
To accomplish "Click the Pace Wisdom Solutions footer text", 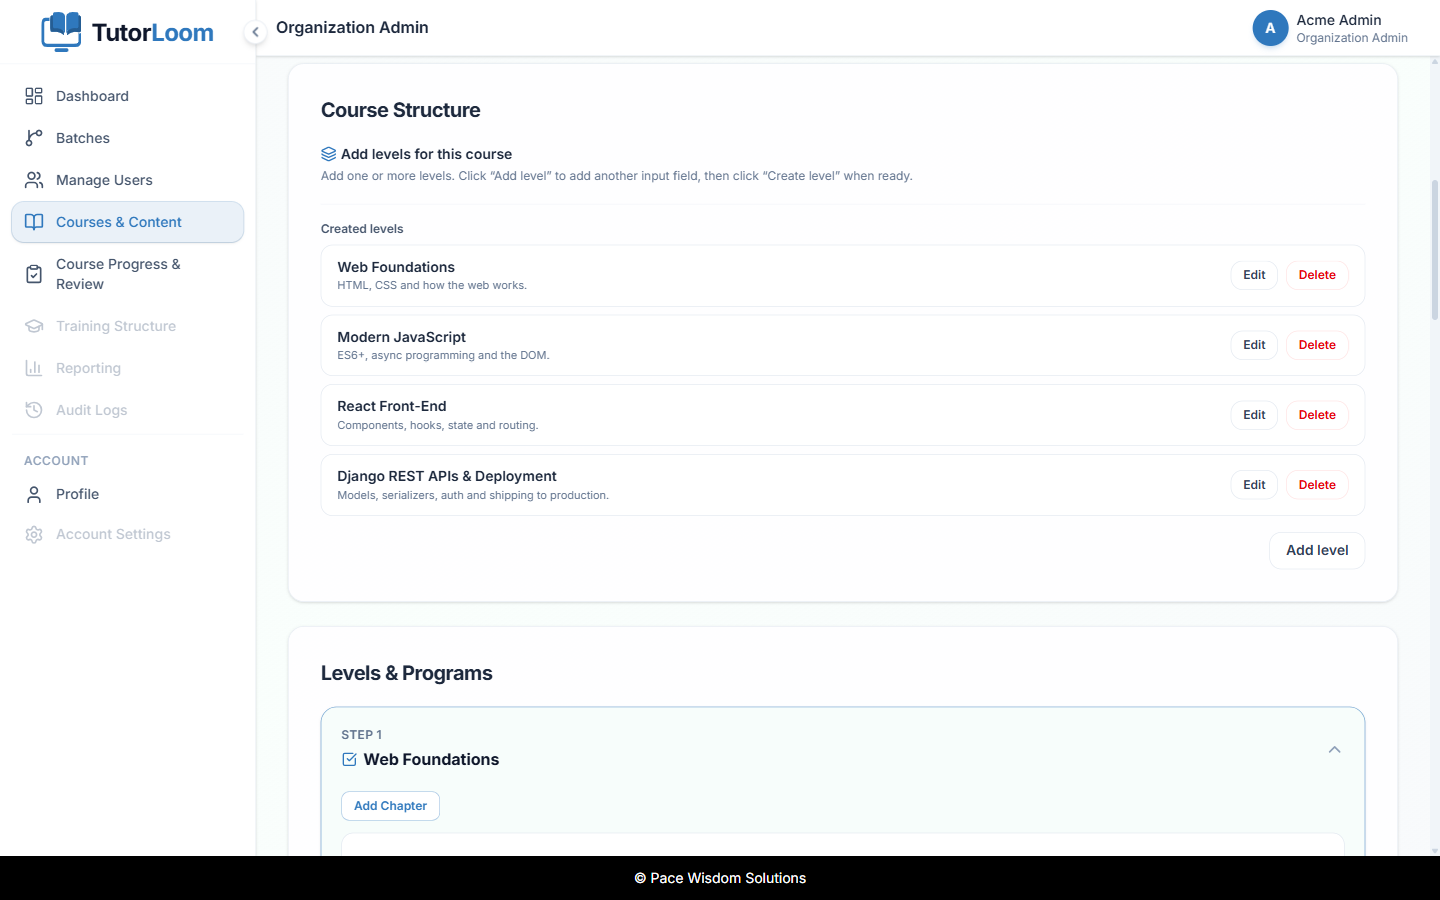I will [720, 878].
